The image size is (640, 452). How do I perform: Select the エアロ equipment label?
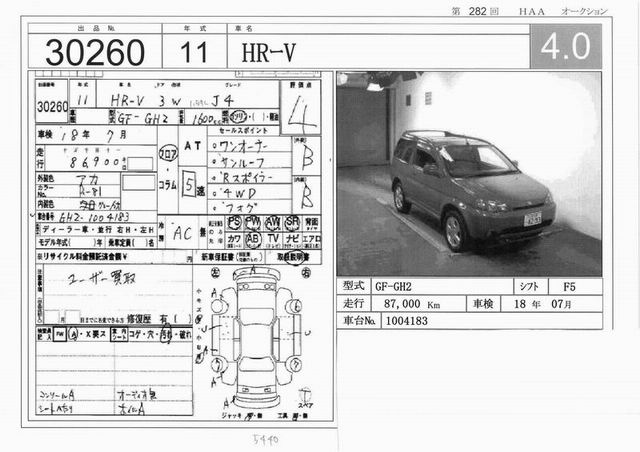click(312, 238)
